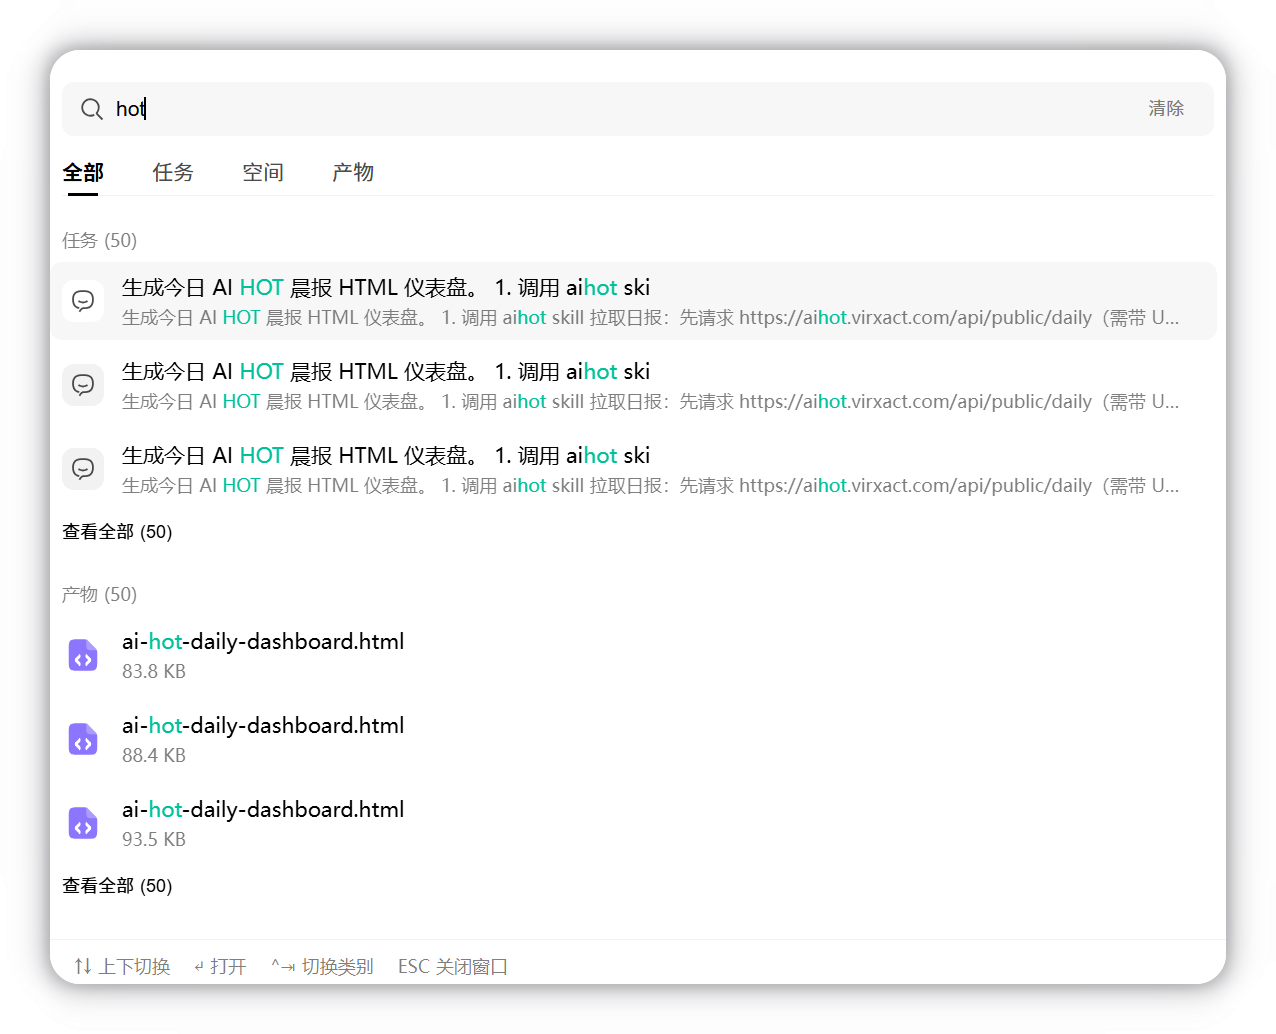The image size is (1276, 1034).
Task: Click the up-down arrows 上下切换 icon
Action: [x=83, y=966]
